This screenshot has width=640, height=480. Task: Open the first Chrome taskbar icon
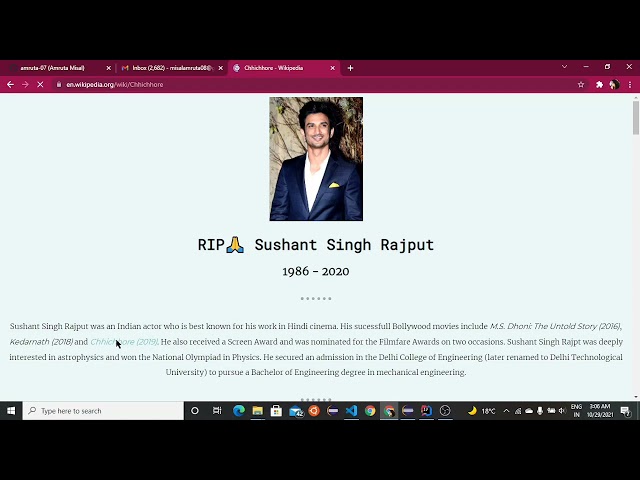370,411
